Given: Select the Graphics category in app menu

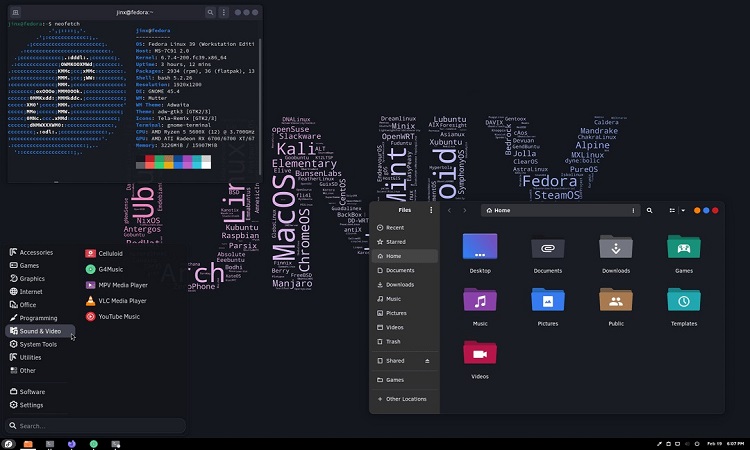Looking at the screenshot, I should [x=32, y=278].
